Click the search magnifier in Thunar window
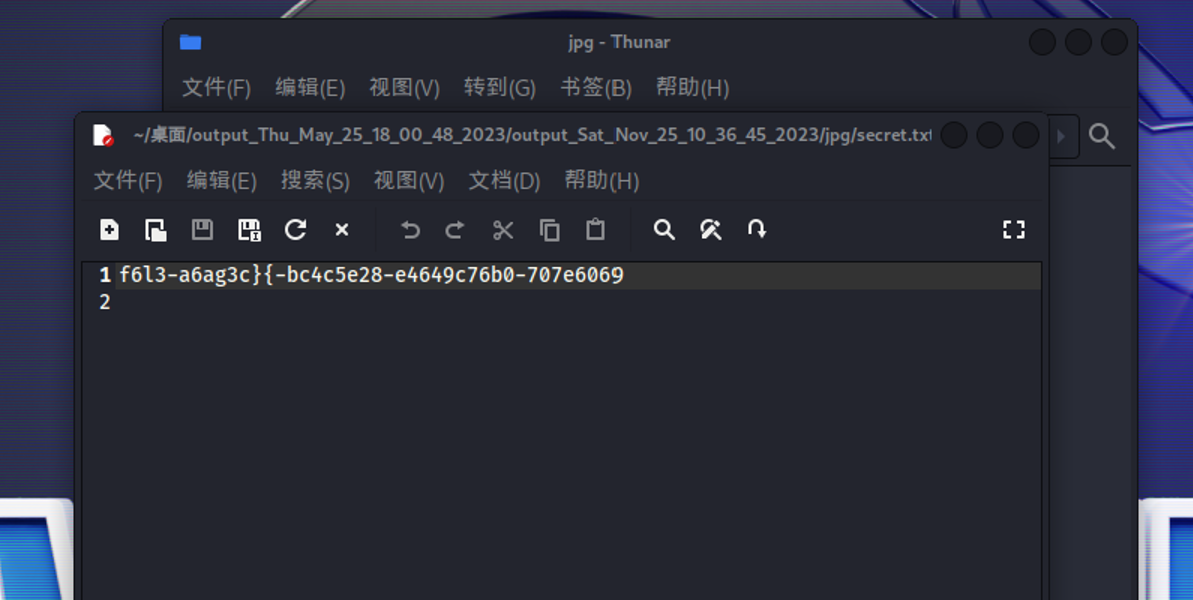Viewport: 1193px width, 600px height. point(1102,136)
